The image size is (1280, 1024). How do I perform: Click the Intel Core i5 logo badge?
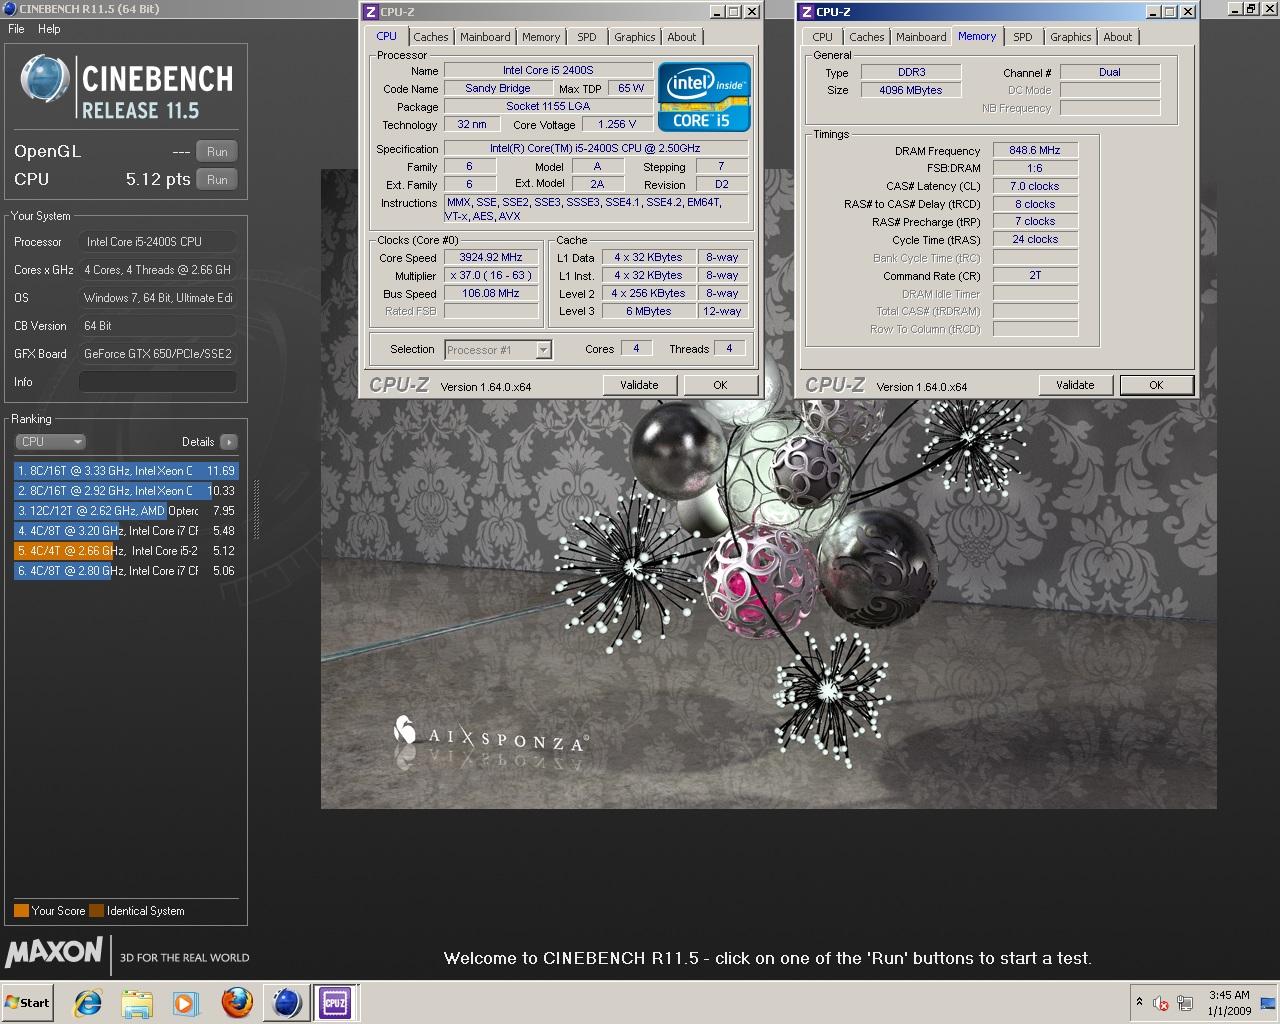pos(704,97)
